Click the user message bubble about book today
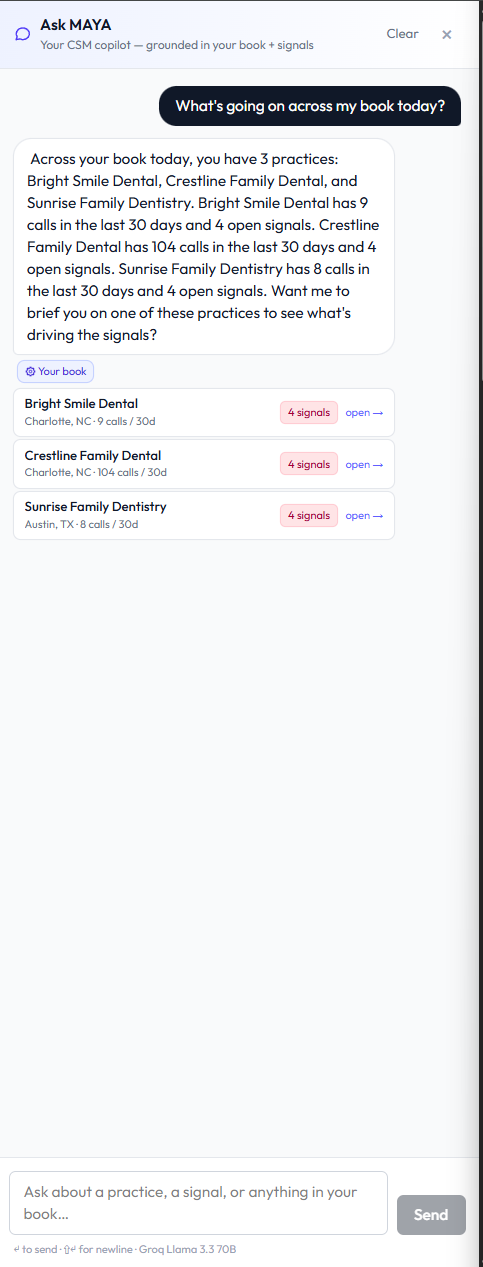This screenshot has width=483, height=1267. [x=310, y=106]
